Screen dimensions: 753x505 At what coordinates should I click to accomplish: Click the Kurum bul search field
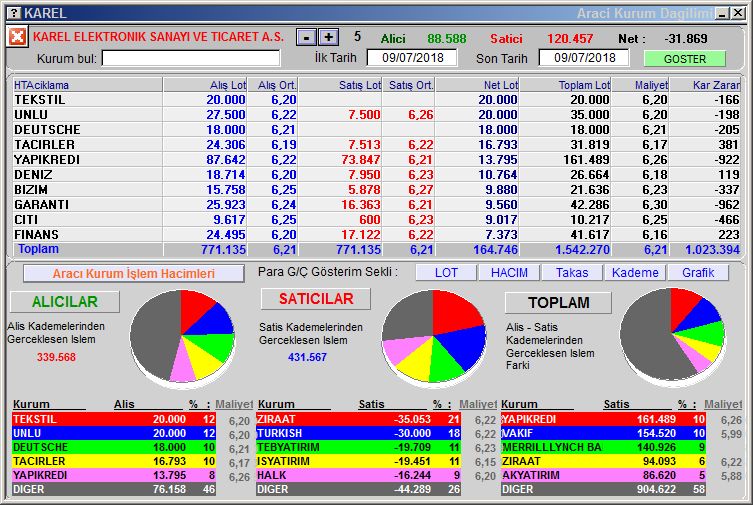click(x=191, y=59)
